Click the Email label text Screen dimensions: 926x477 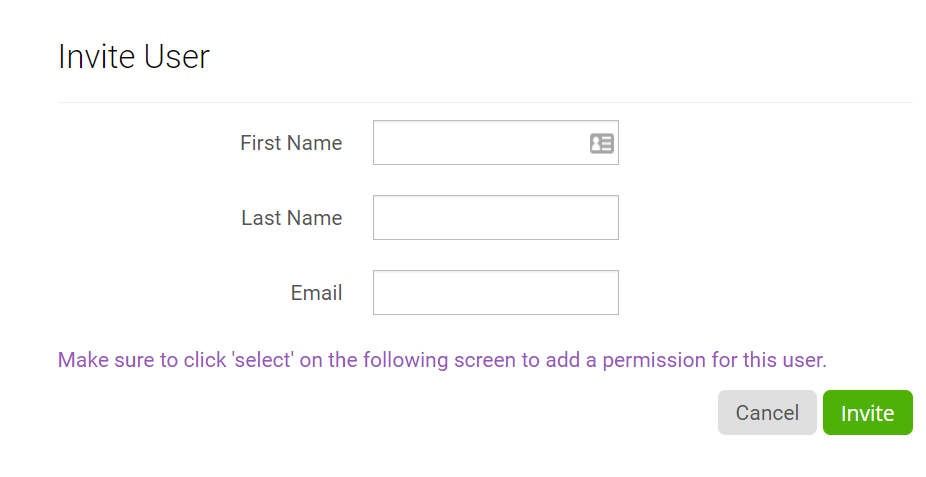317,293
